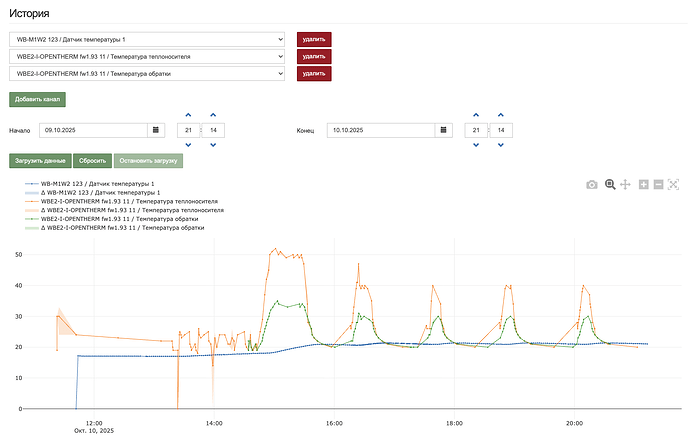Click the Zoom out minus icon

(x=658, y=185)
